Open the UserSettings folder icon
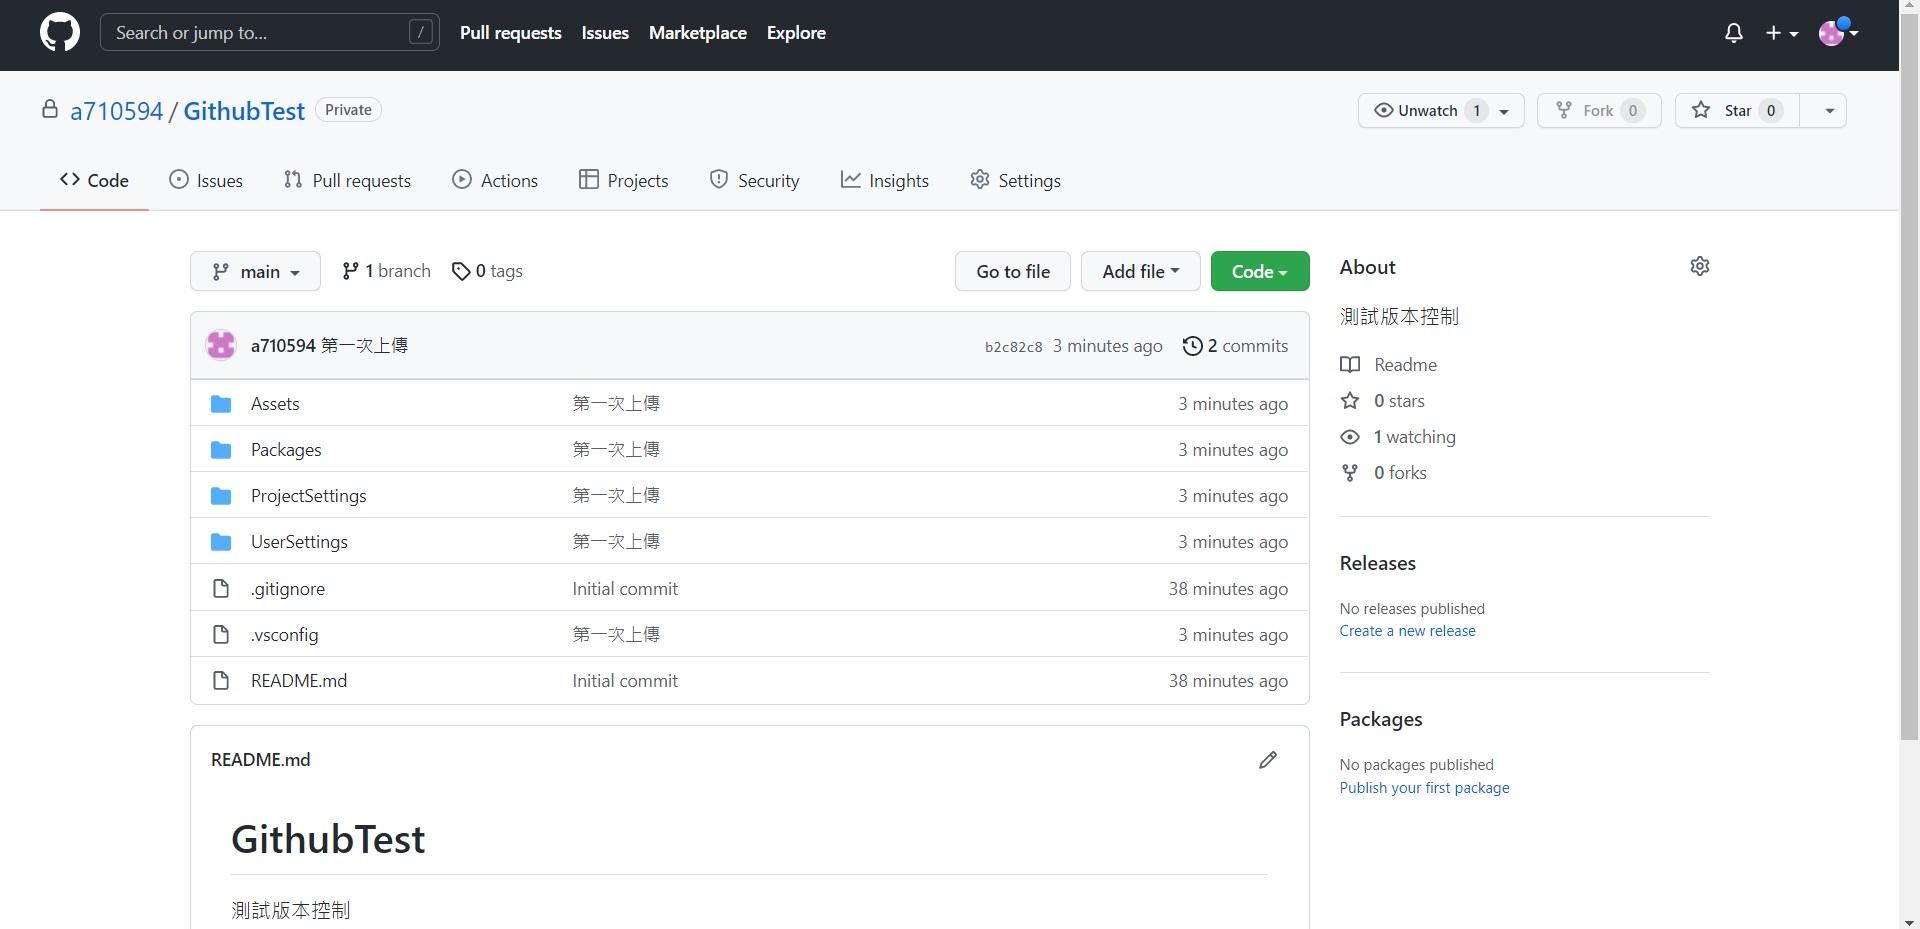 coord(221,542)
